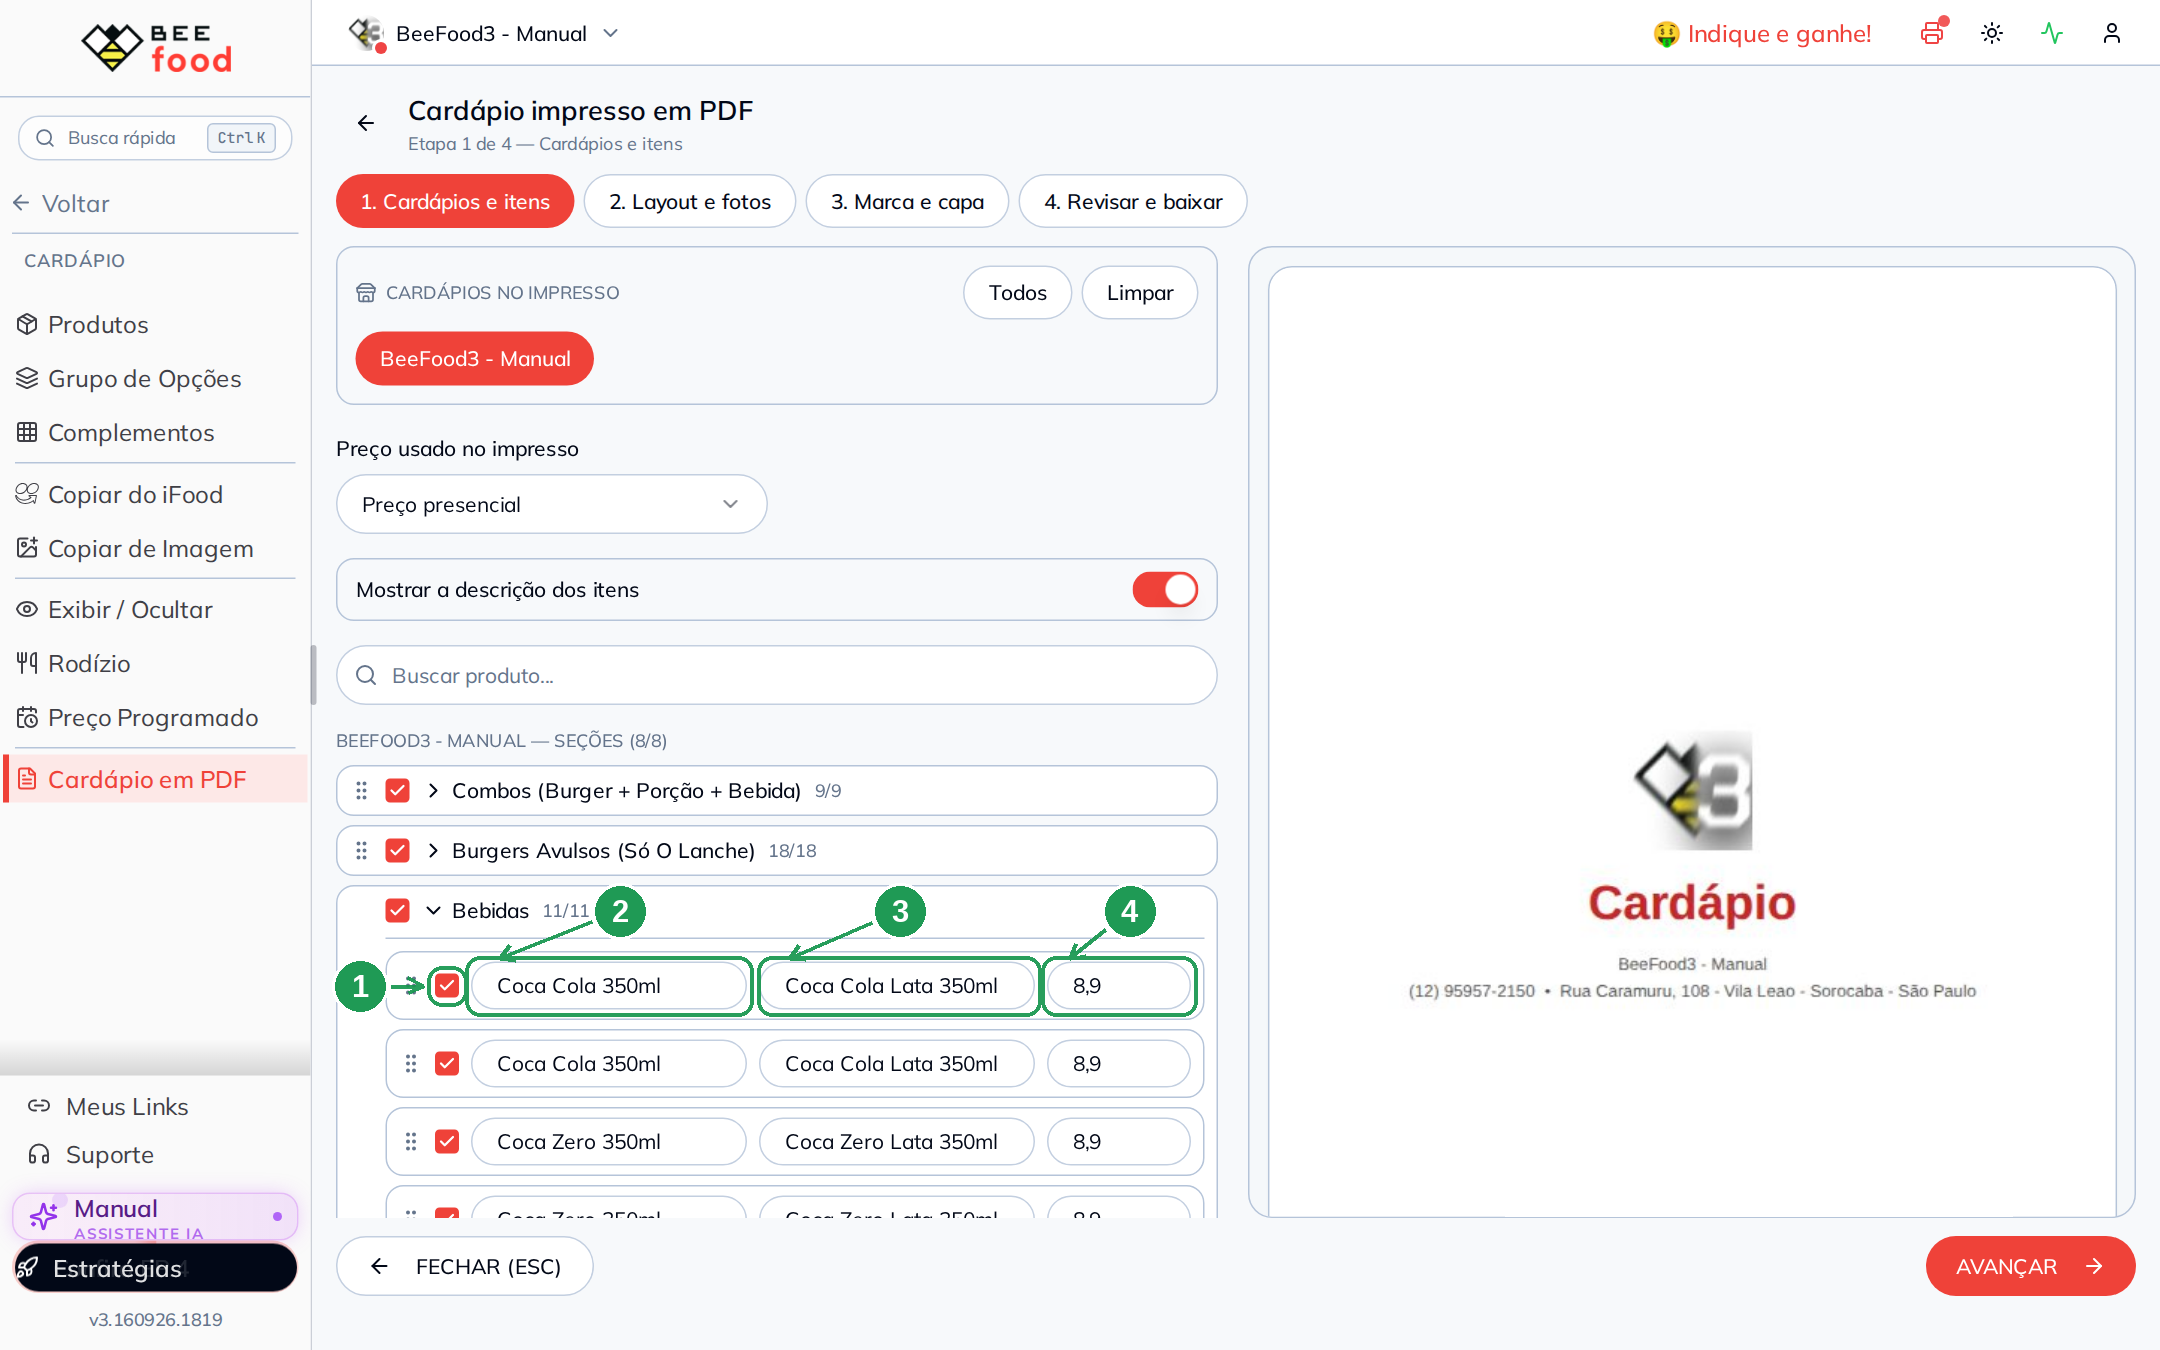
Task: Click the Suporte headset icon
Action: 39,1154
